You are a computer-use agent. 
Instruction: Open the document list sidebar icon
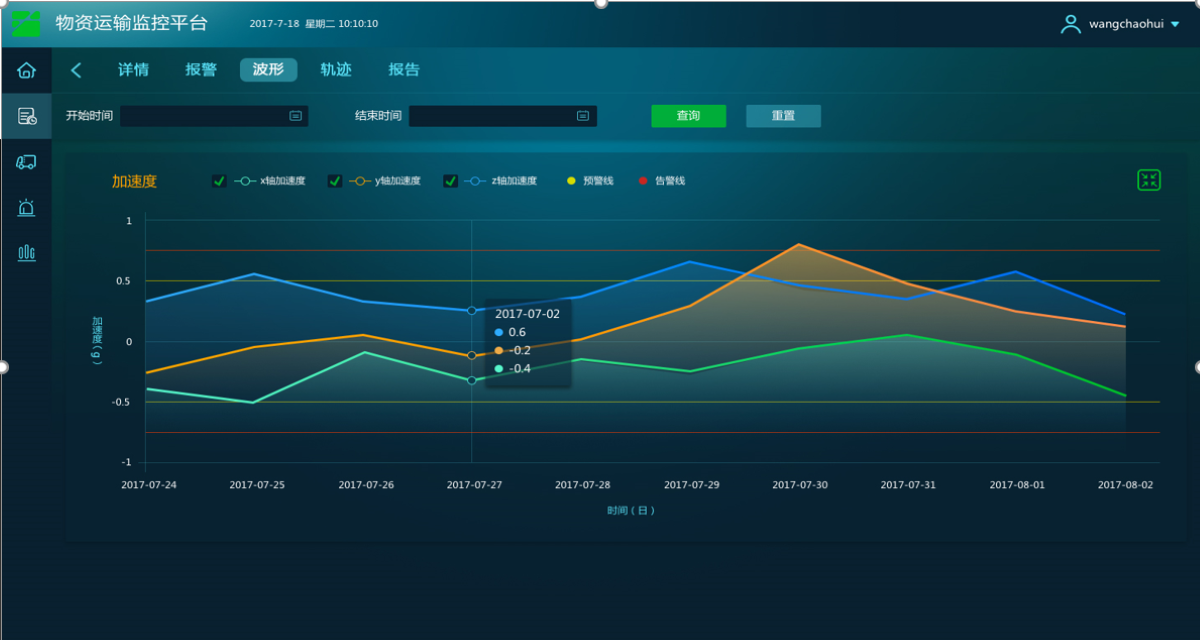click(x=27, y=116)
